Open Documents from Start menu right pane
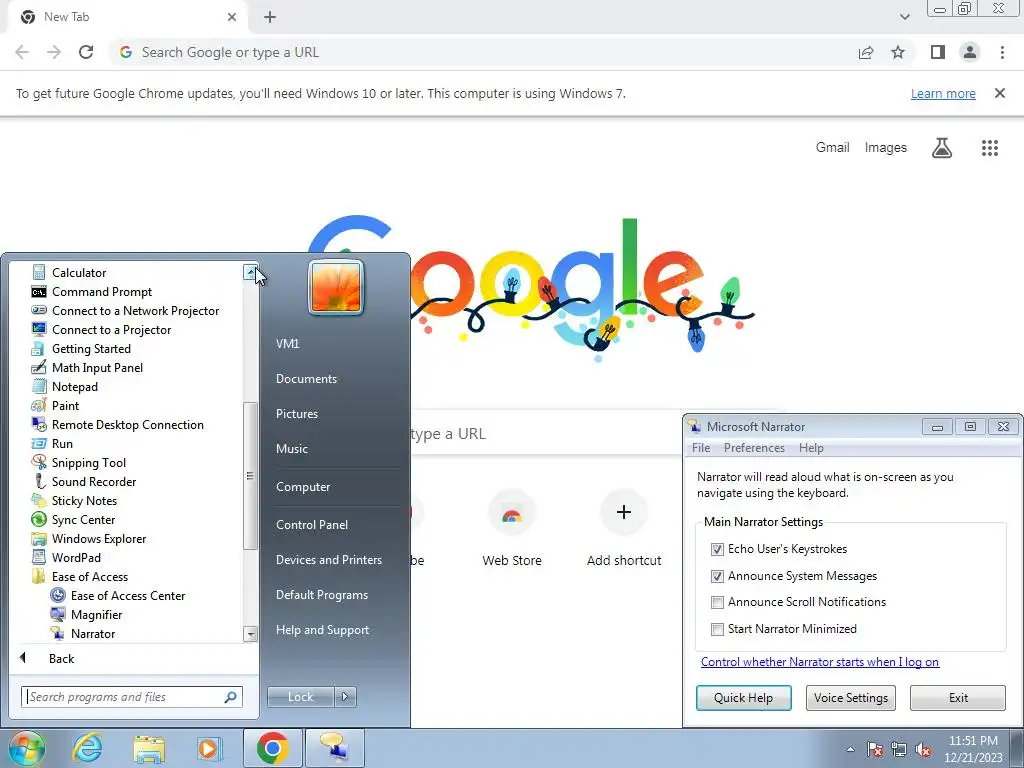 pyautogui.click(x=306, y=379)
